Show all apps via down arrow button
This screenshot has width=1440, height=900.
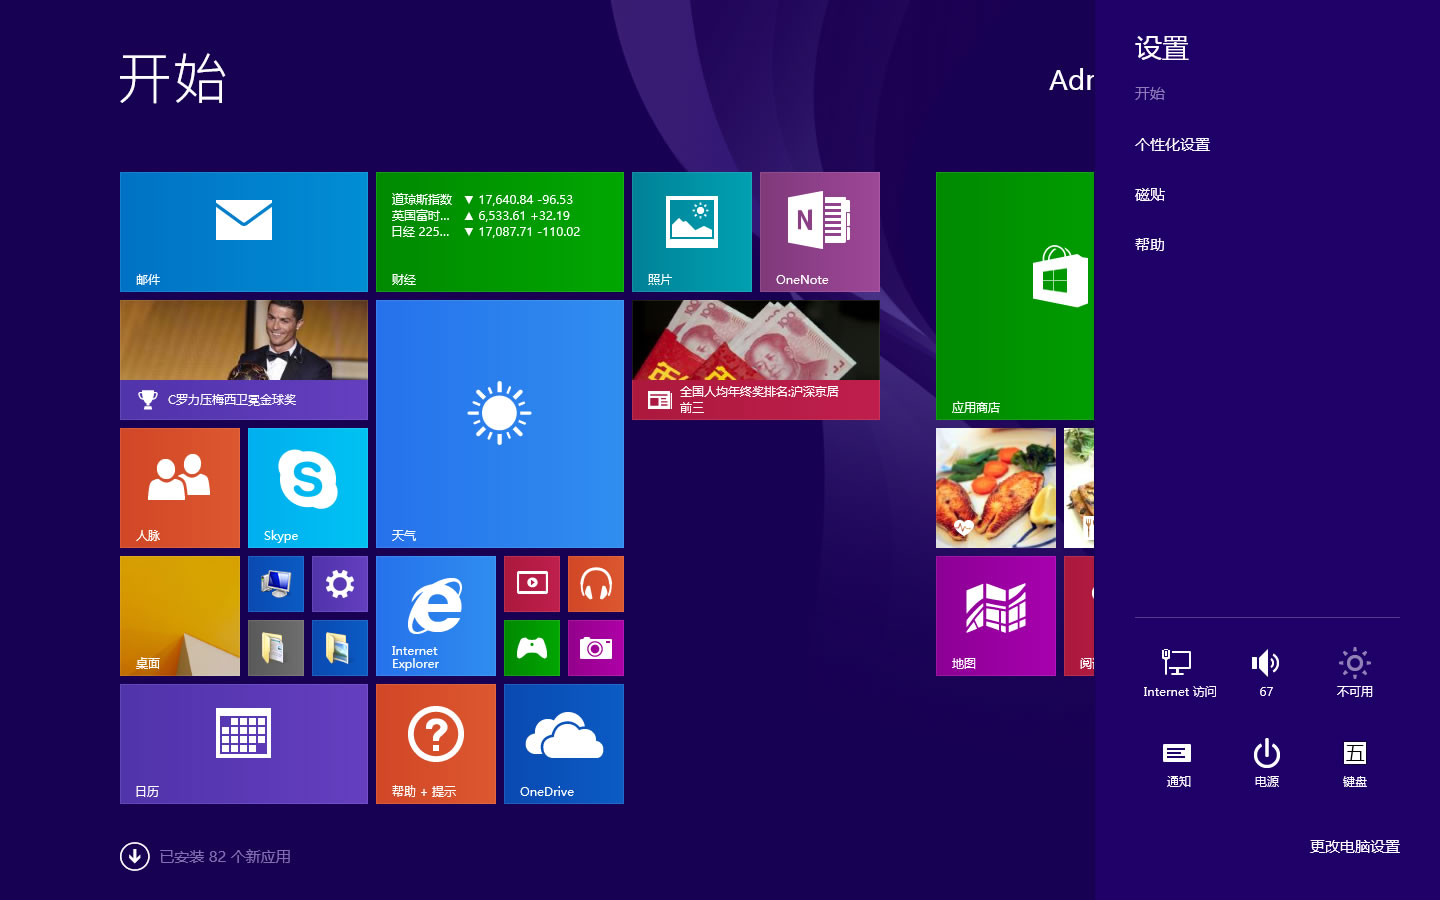point(135,856)
